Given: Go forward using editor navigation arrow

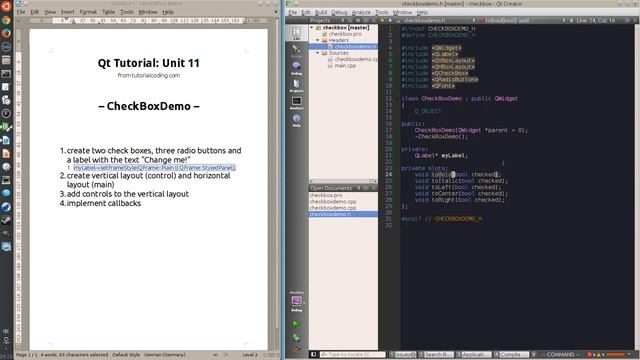Looking at the screenshot, I should (x=390, y=20).
